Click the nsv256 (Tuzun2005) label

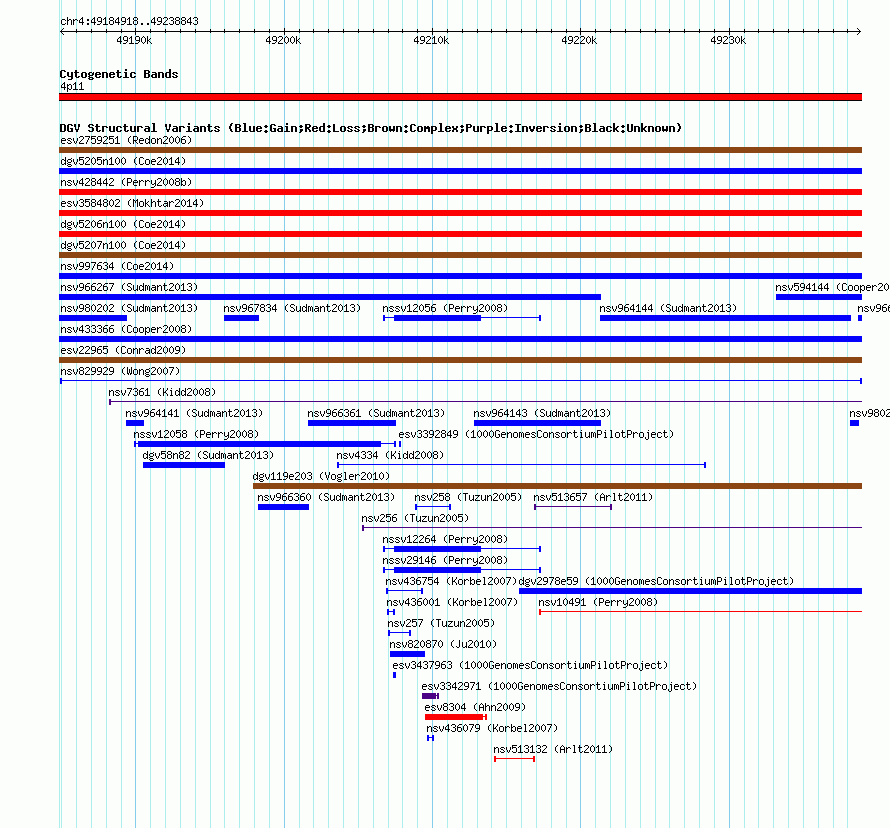point(415,518)
